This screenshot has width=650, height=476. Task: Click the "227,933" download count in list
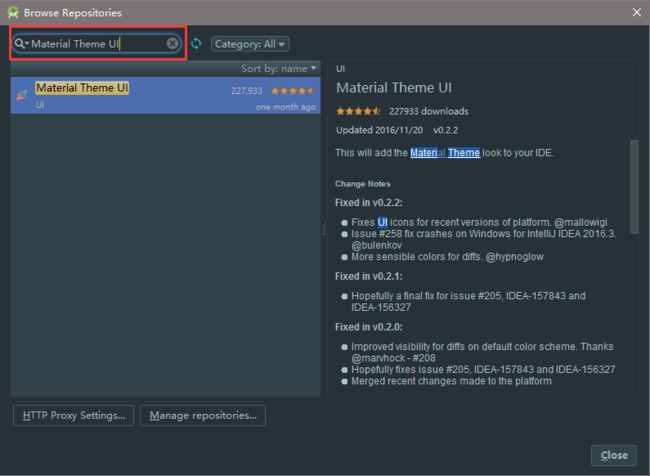247,91
